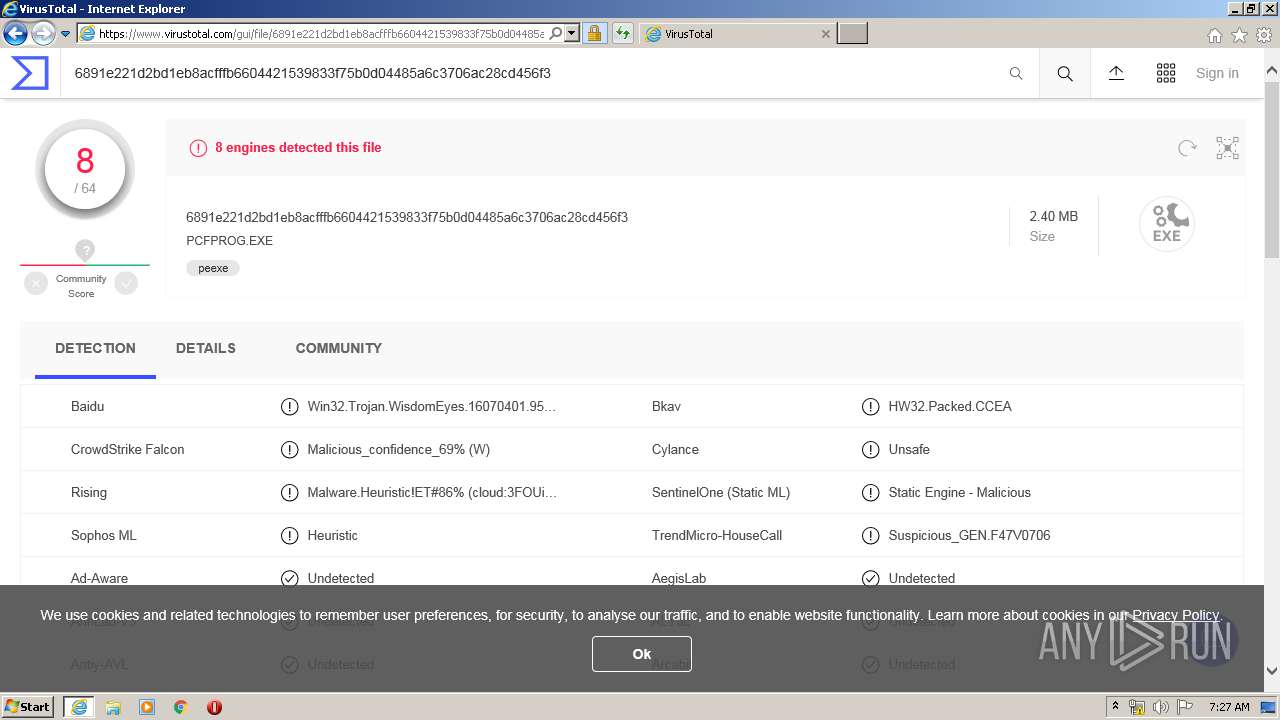The image size is (1280, 720).
Task: Click the detection score circle 8/64
Action: [85, 169]
